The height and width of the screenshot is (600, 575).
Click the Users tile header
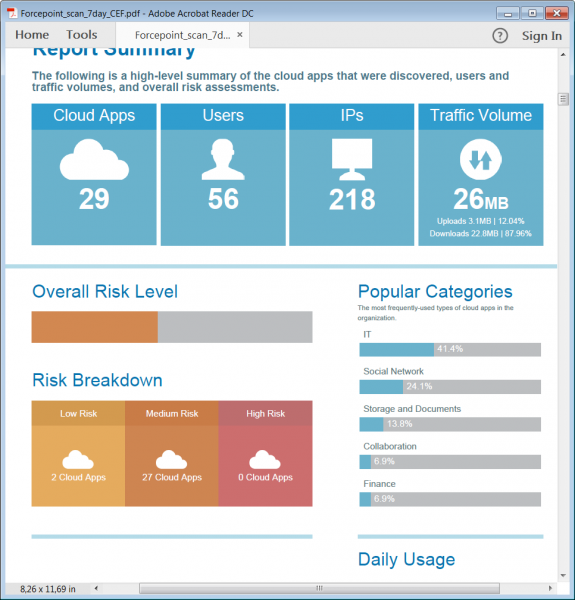coord(223,116)
